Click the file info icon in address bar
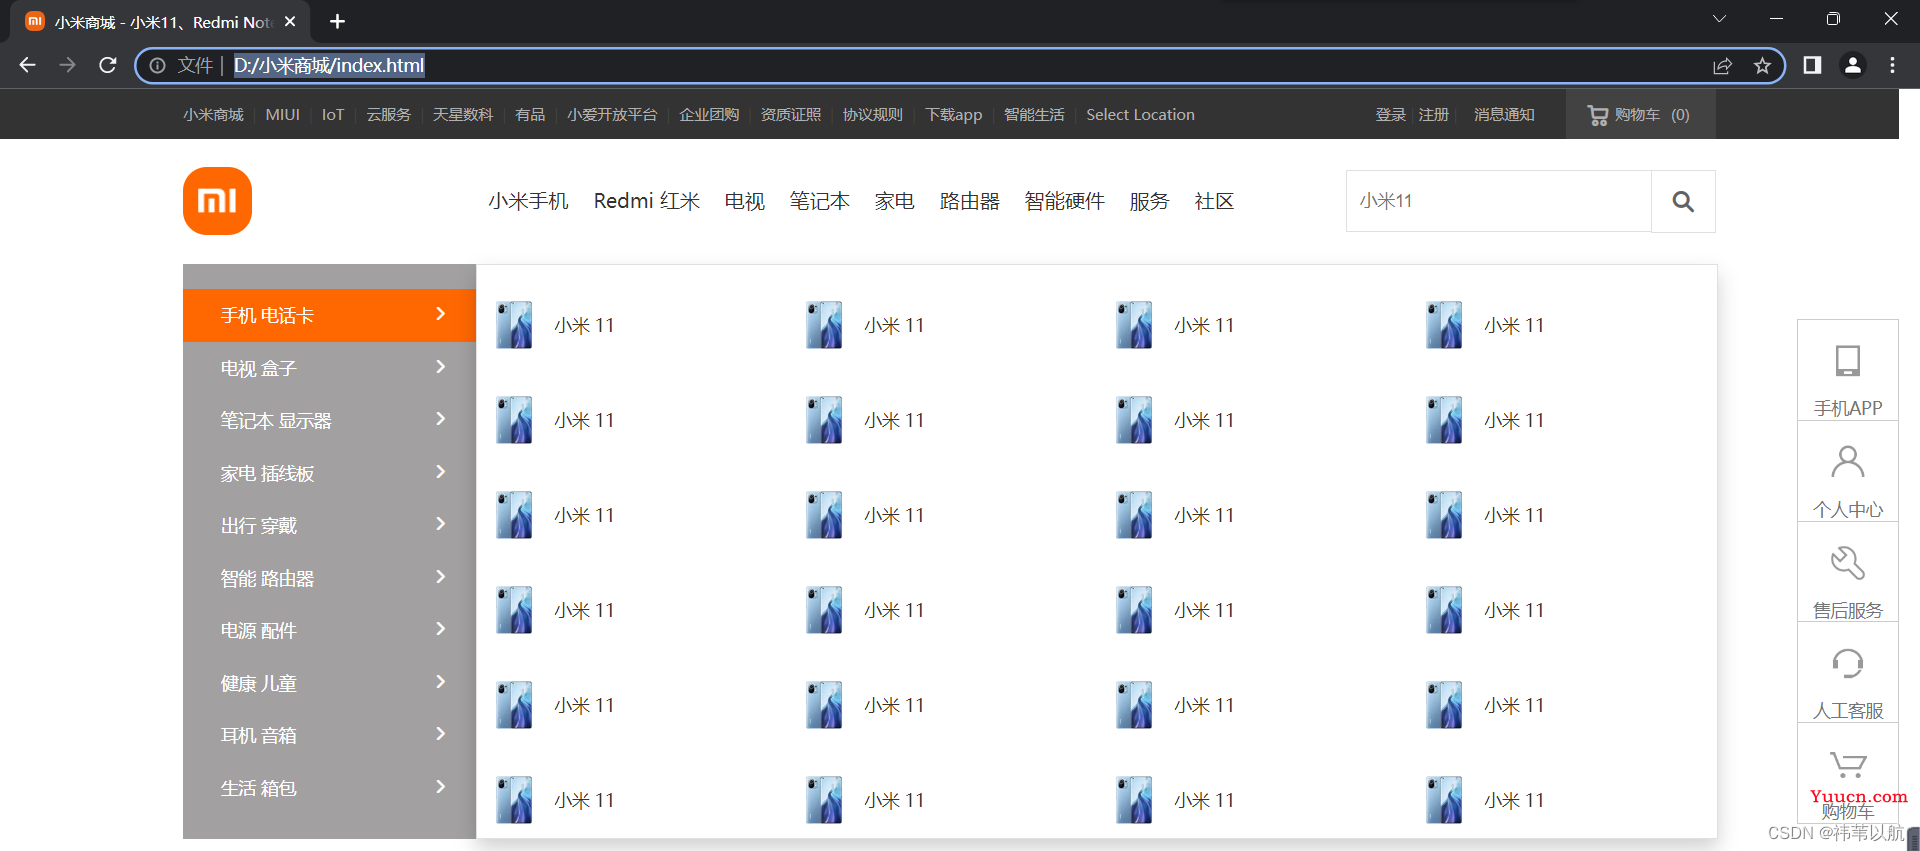 point(158,66)
